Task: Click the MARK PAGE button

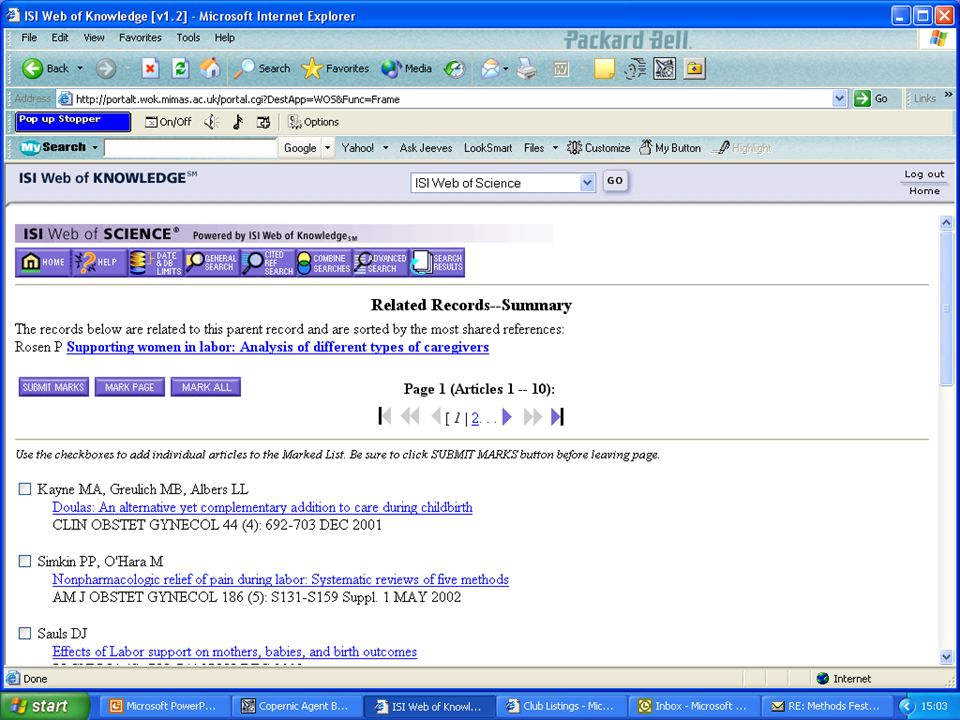Action: (x=130, y=387)
